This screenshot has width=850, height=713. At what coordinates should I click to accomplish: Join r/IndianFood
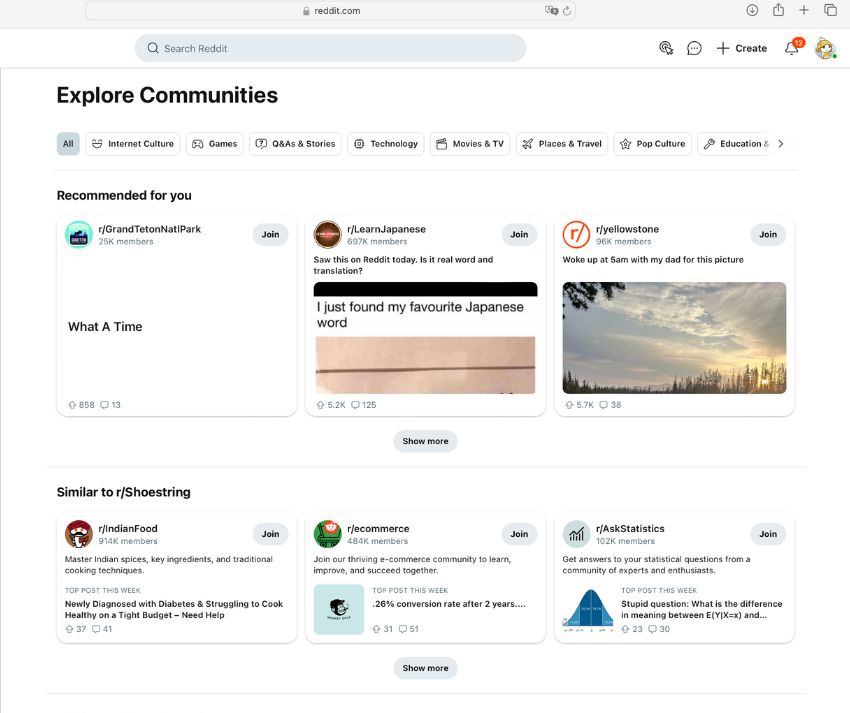271,534
